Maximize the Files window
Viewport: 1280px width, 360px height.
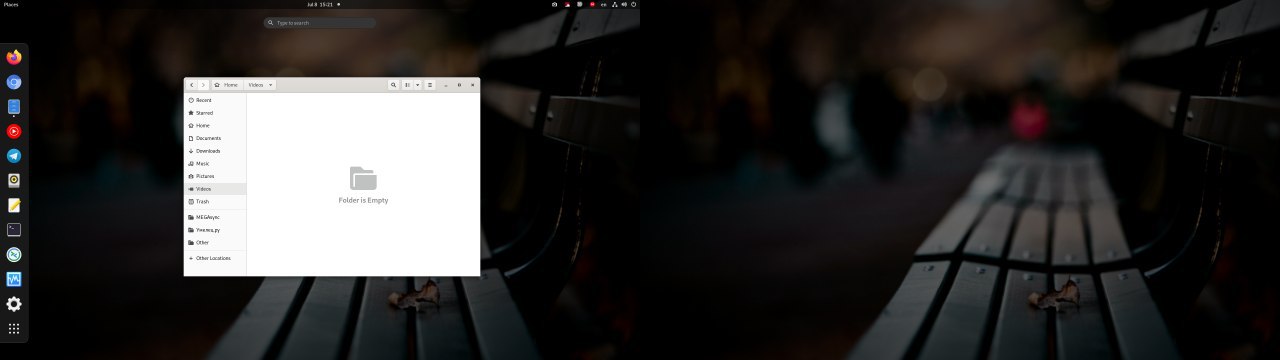(459, 85)
